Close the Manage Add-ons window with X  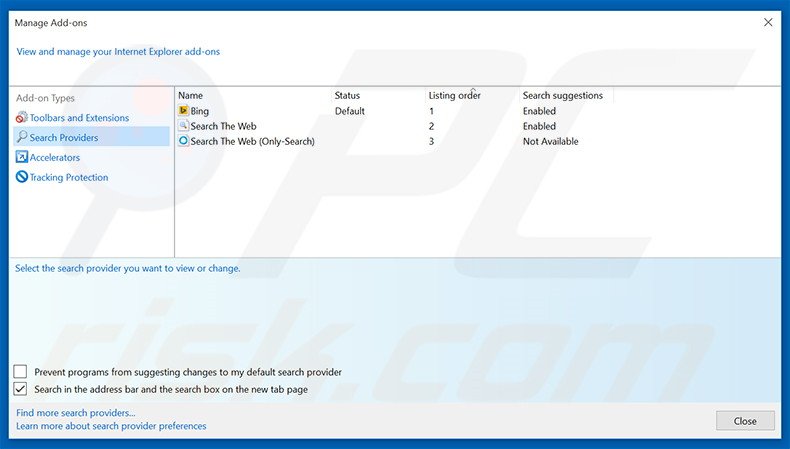click(768, 22)
